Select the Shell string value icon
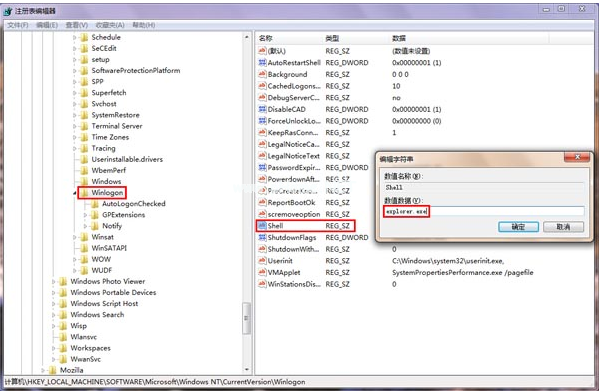 click(262, 226)
